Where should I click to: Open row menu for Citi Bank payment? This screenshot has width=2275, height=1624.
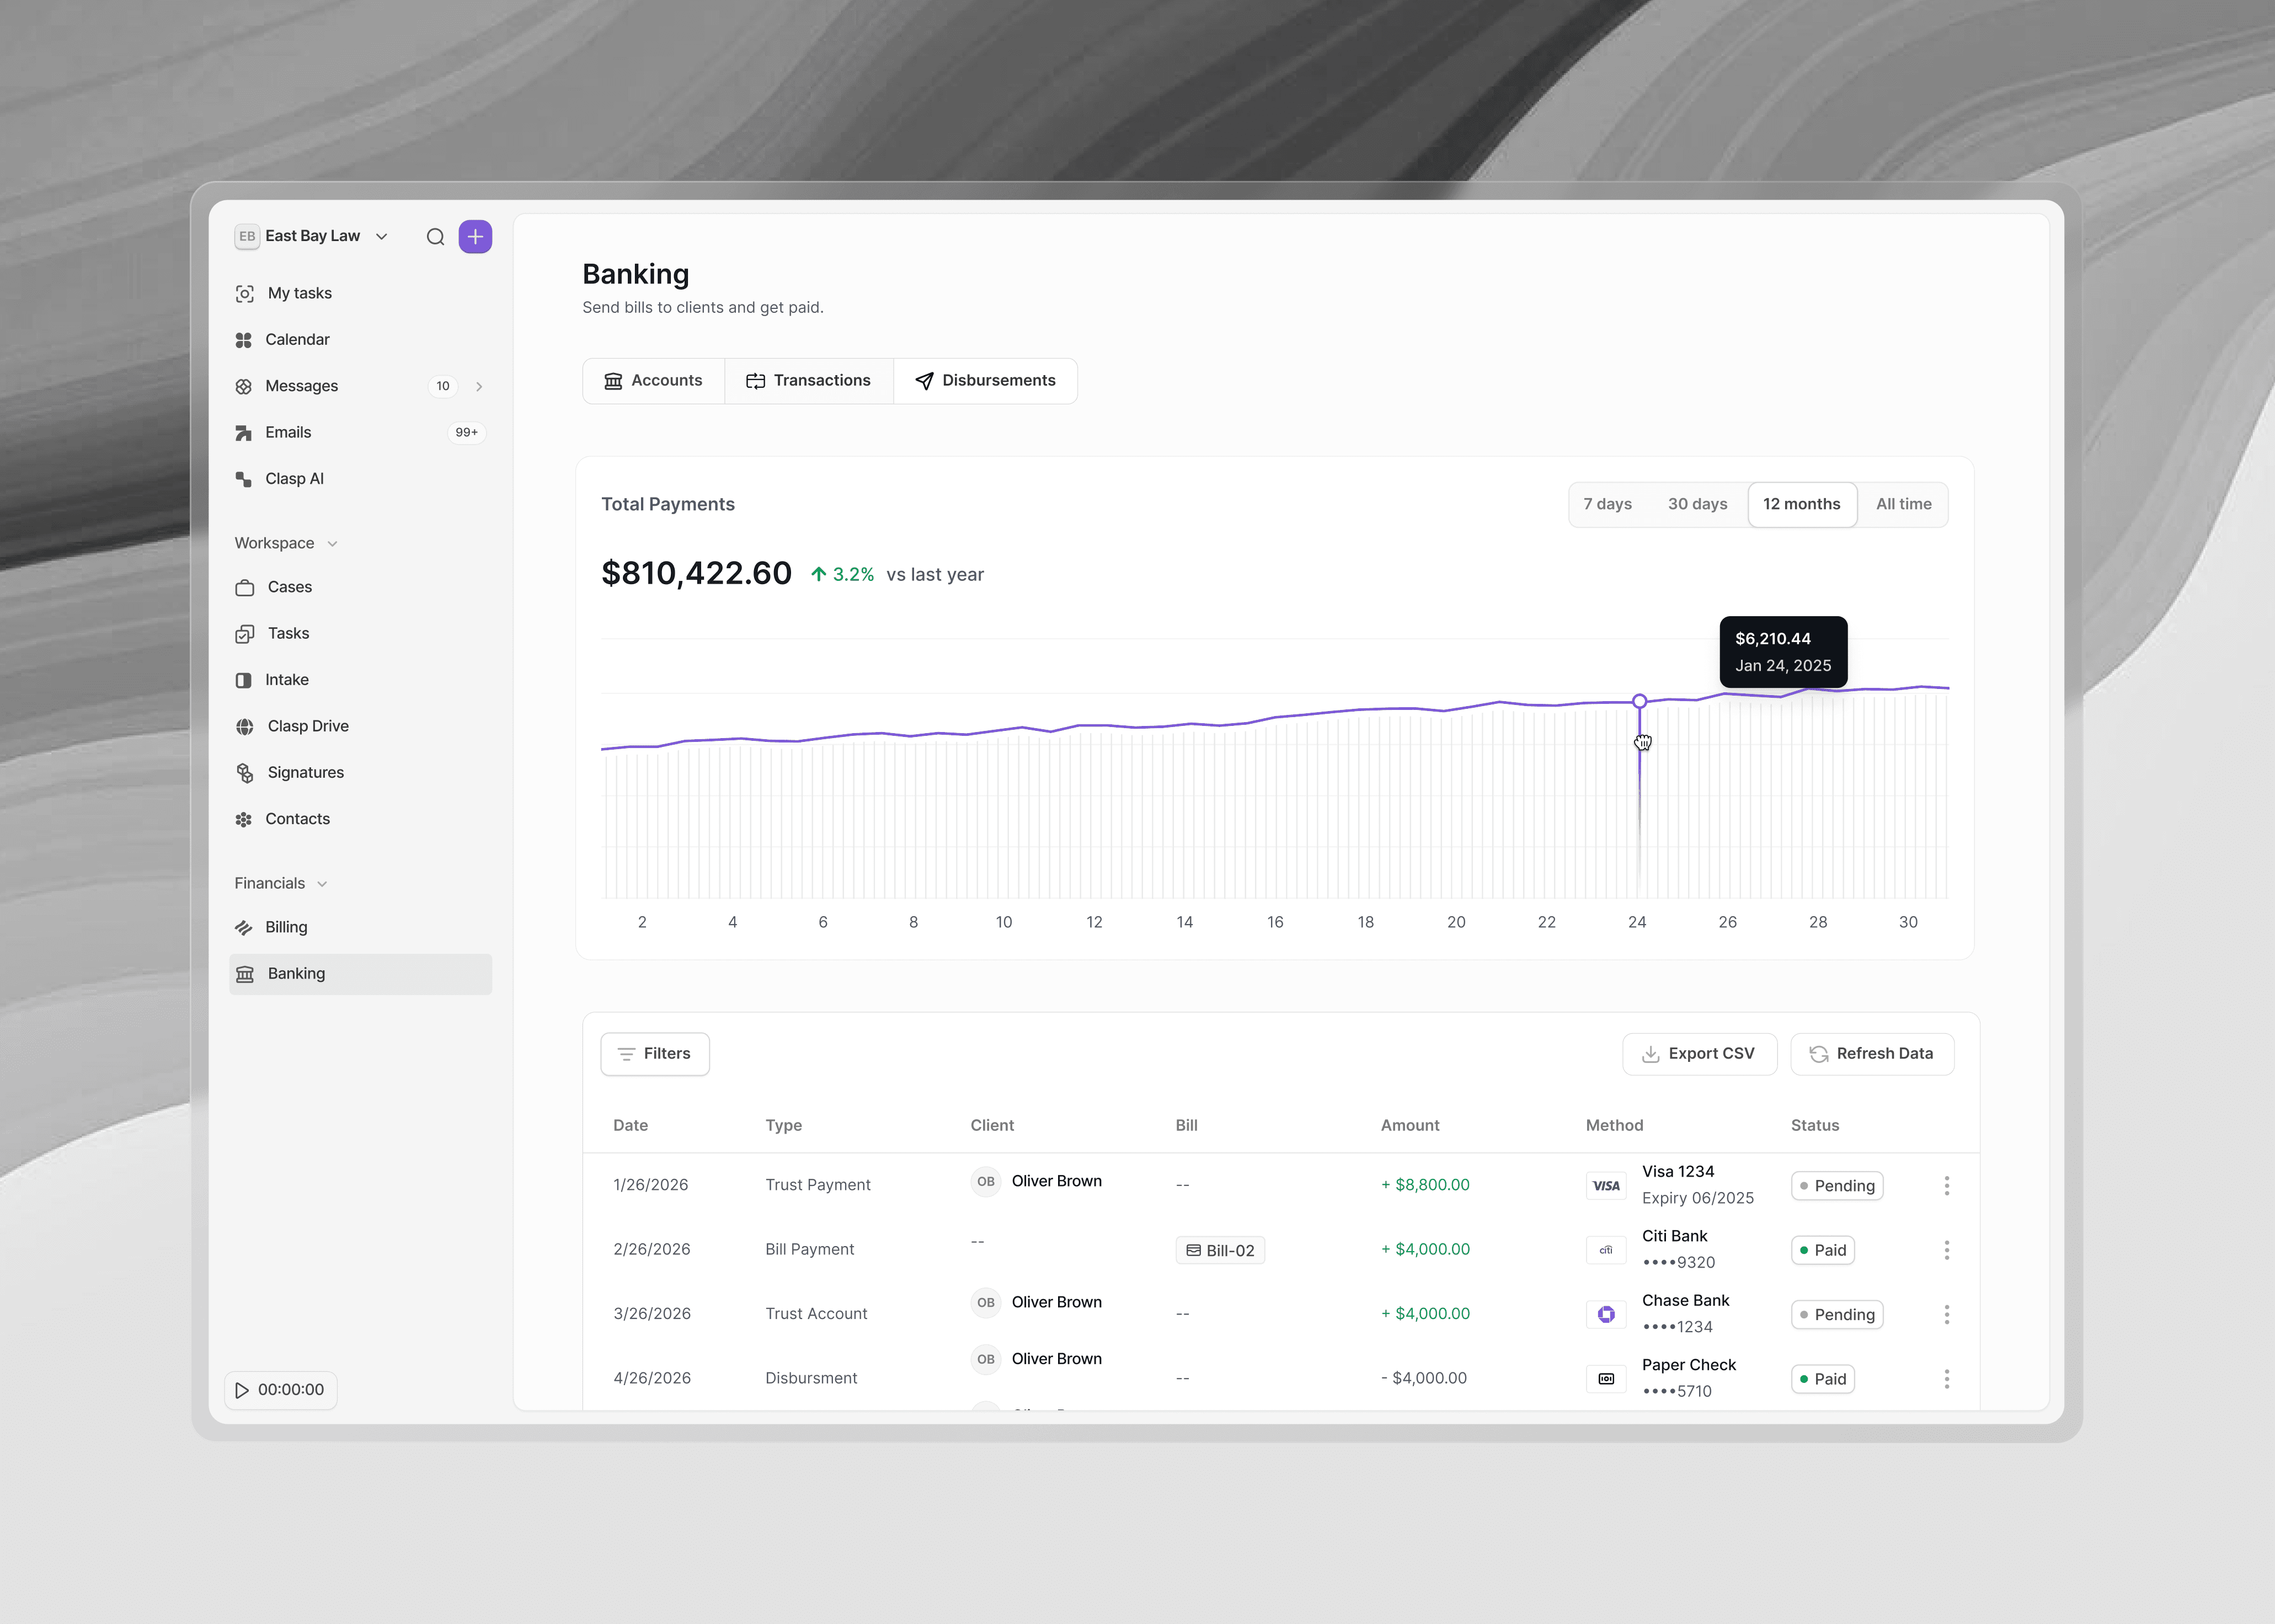1946,1250
